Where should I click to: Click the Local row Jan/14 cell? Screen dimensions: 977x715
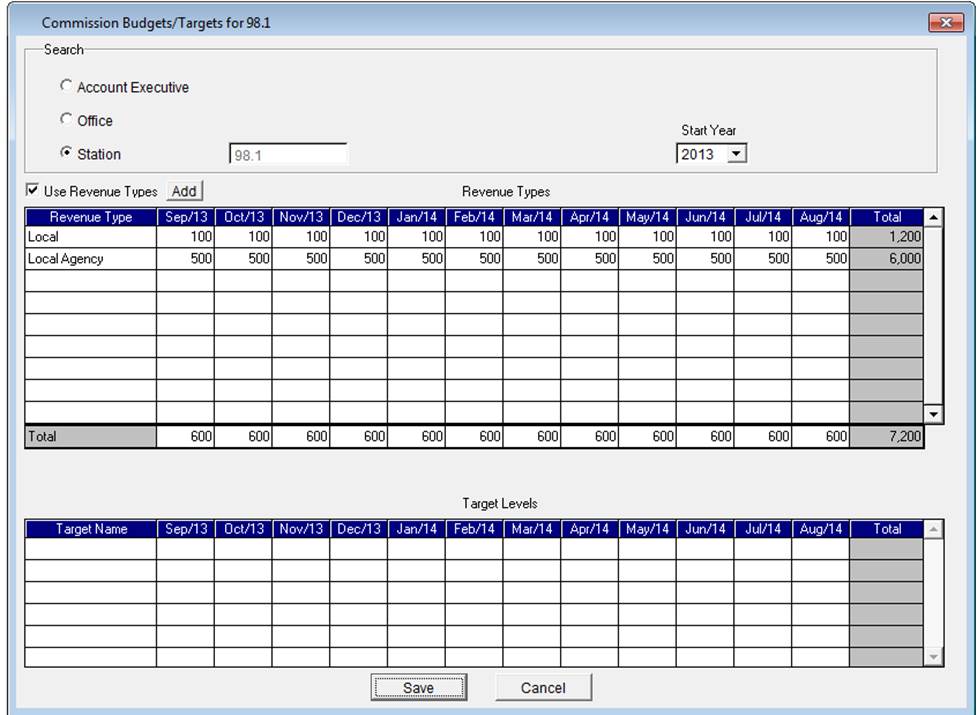[x=416, y=238]
